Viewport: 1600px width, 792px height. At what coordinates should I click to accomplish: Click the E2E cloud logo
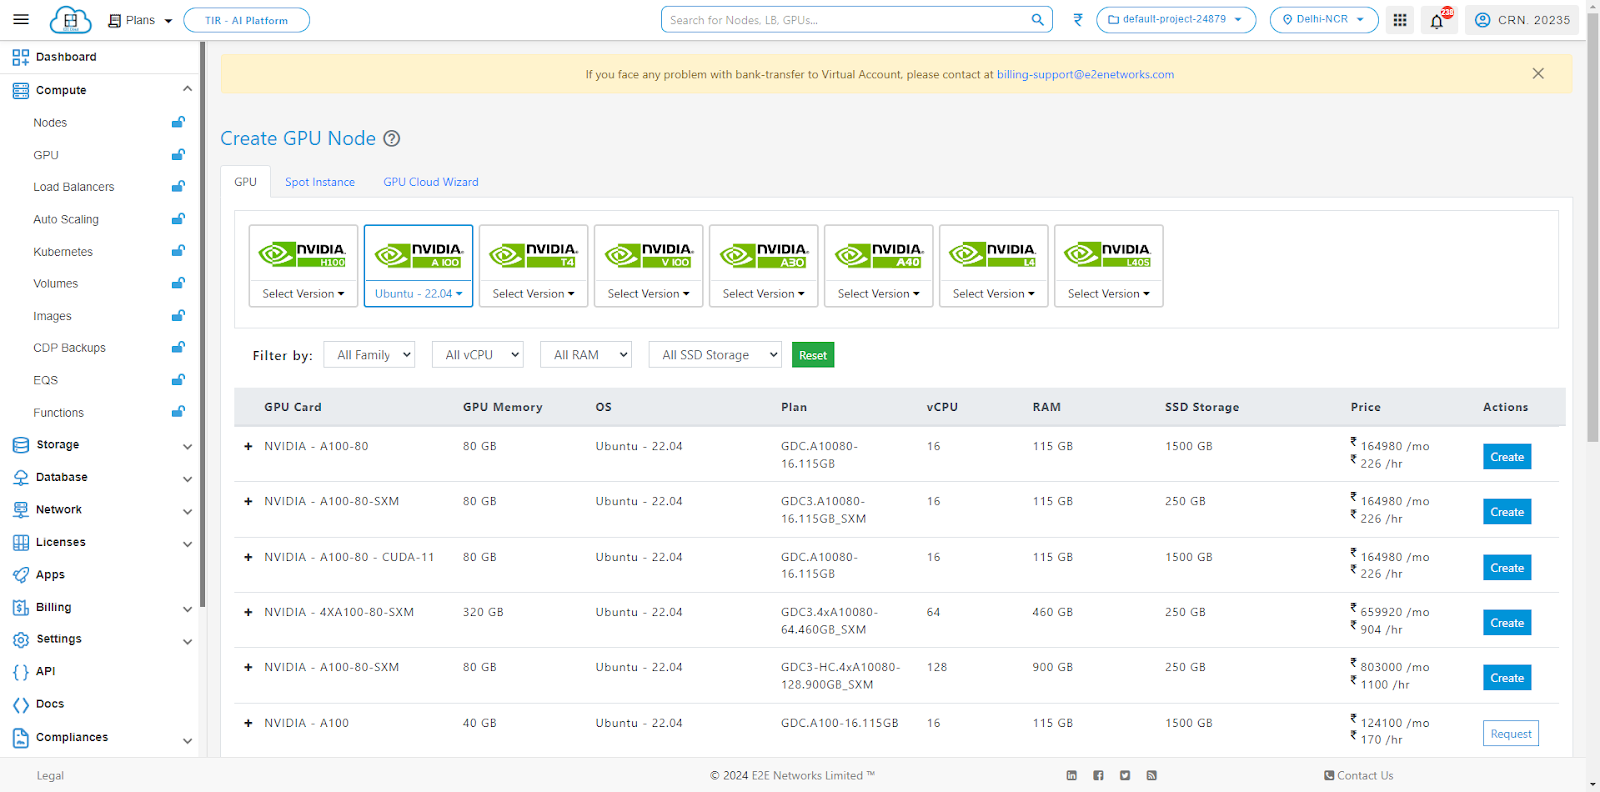point(71,20)
